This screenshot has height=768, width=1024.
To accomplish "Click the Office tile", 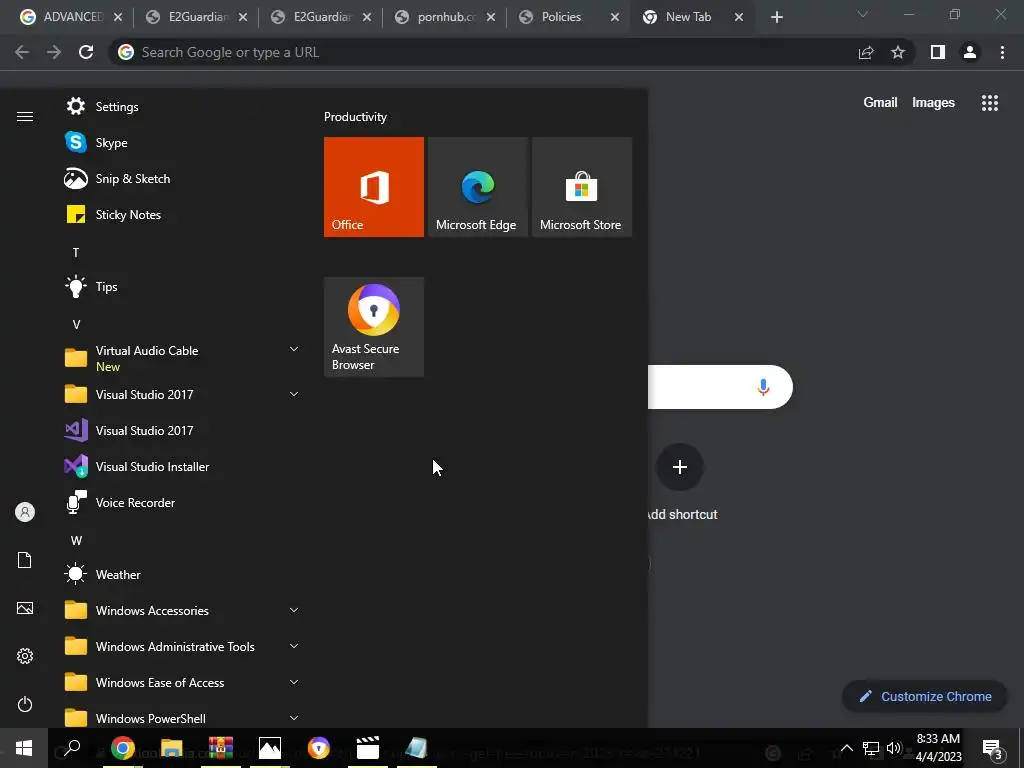I will [x=374, y=187].
